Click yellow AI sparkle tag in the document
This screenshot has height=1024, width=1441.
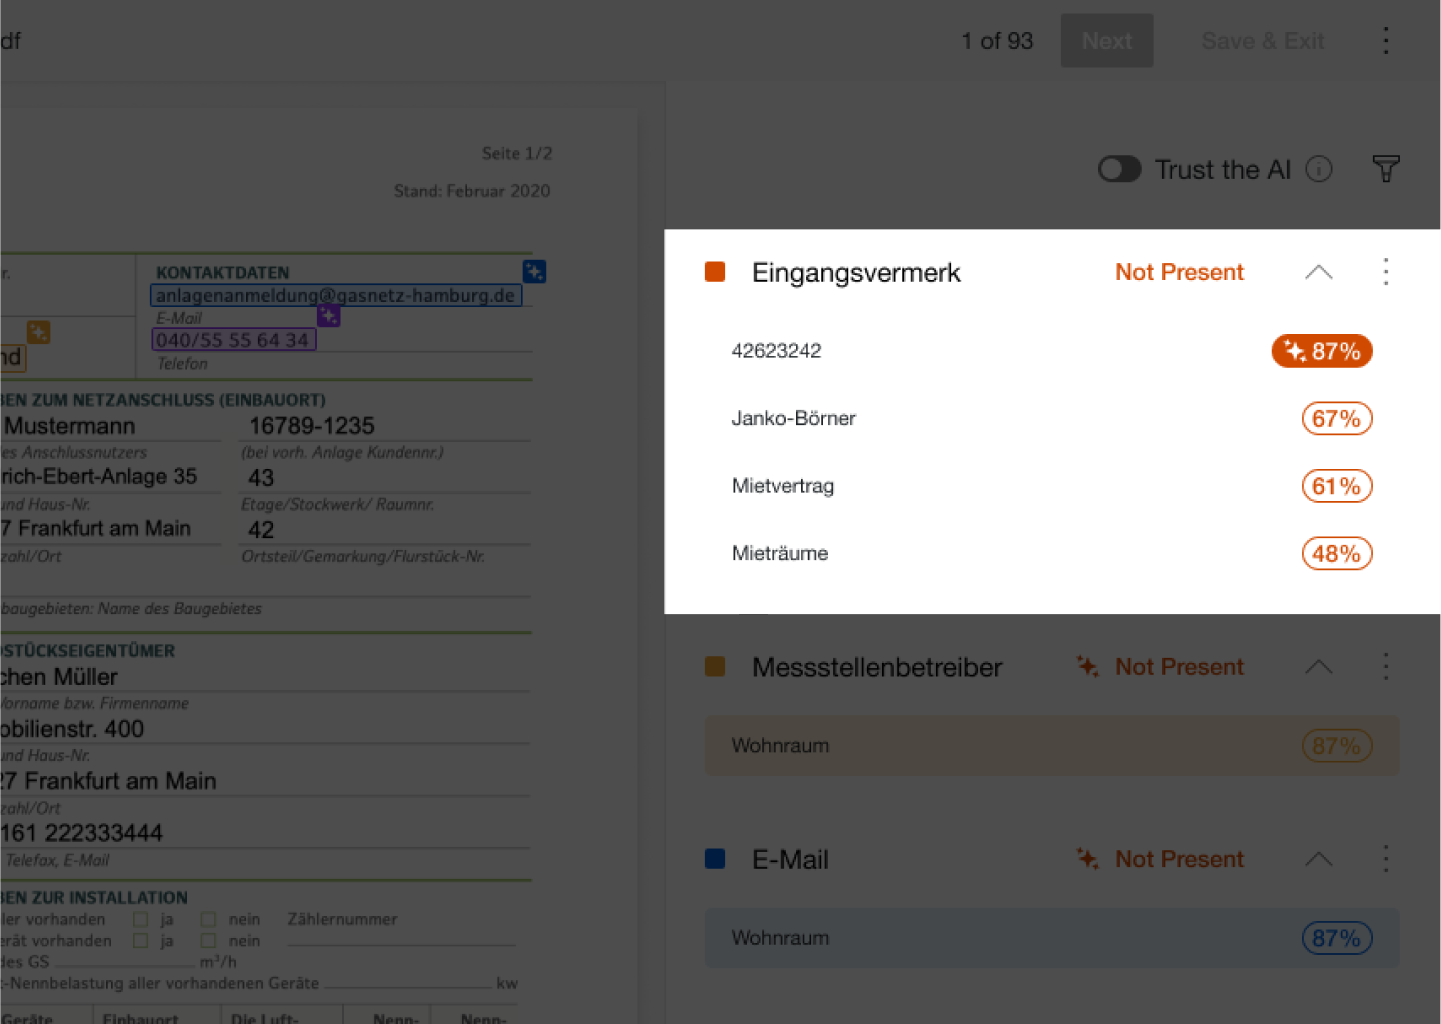click(x=38, y=332)
